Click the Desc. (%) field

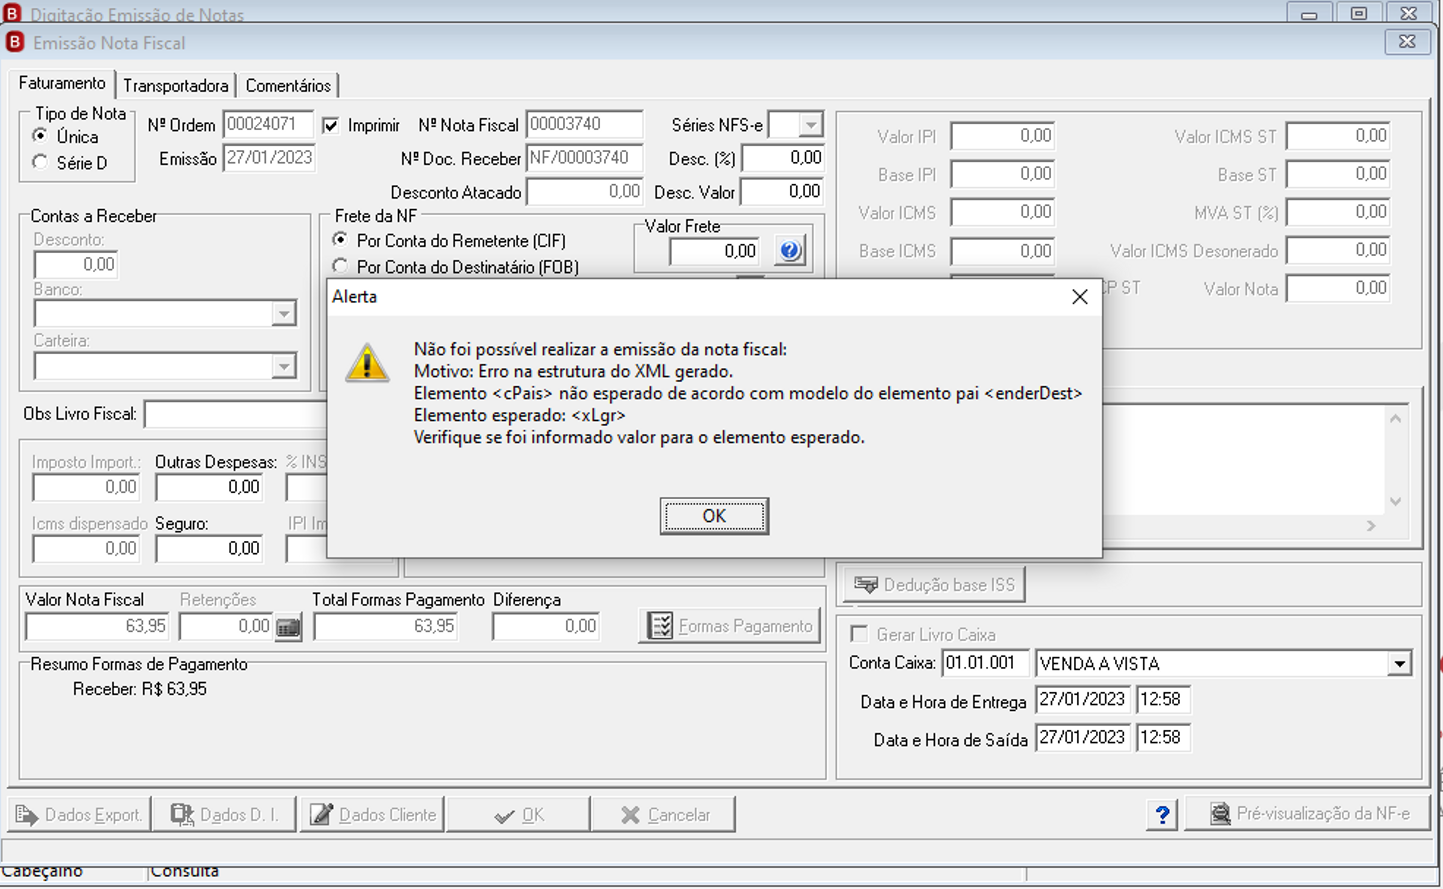783,158
